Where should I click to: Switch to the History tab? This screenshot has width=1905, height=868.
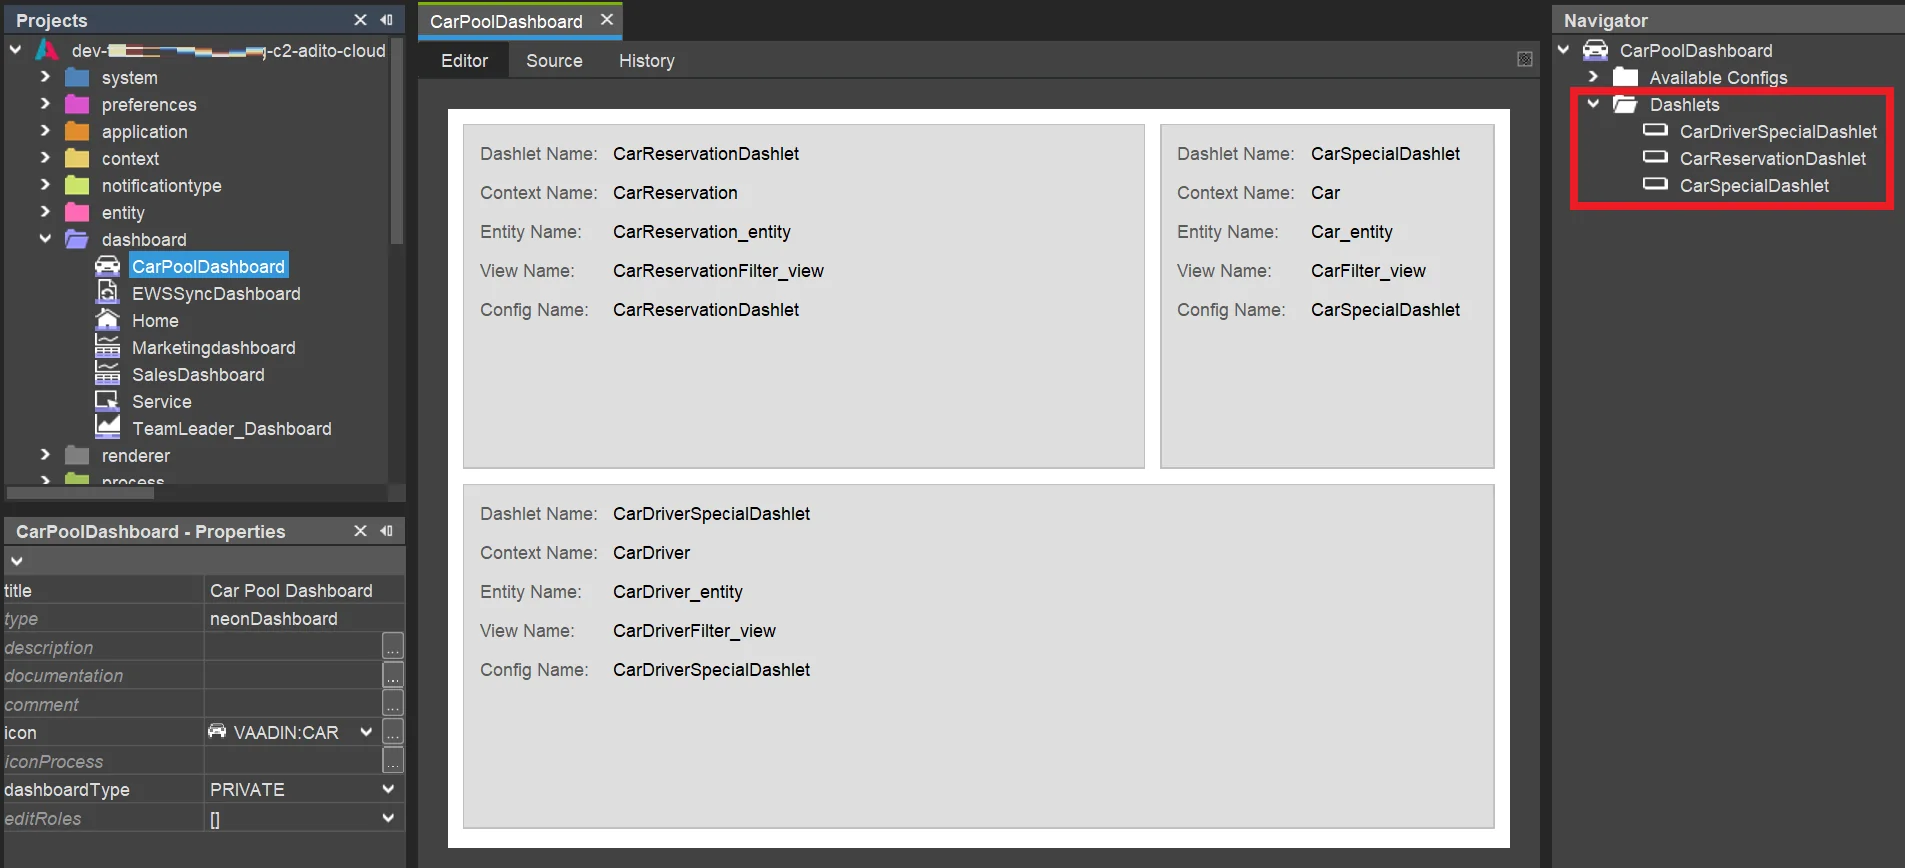point(646,61)
